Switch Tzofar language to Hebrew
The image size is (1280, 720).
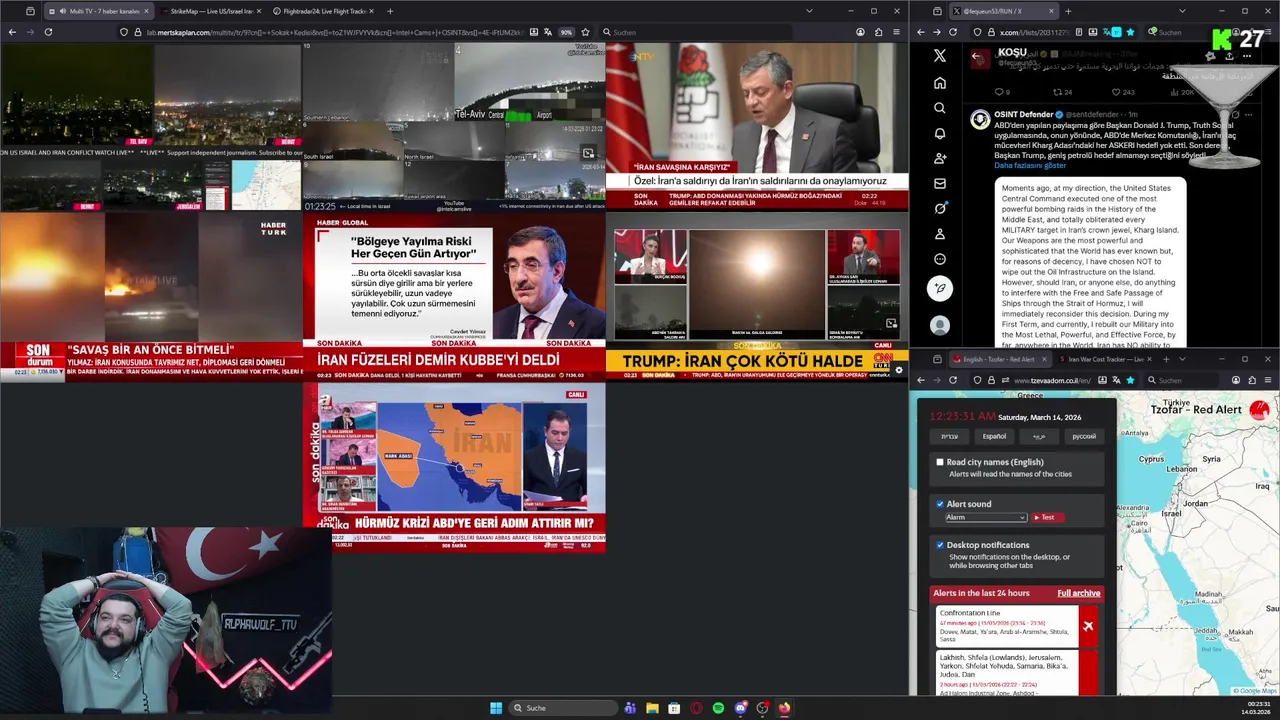pyautogui.click(x=949, y=436)
